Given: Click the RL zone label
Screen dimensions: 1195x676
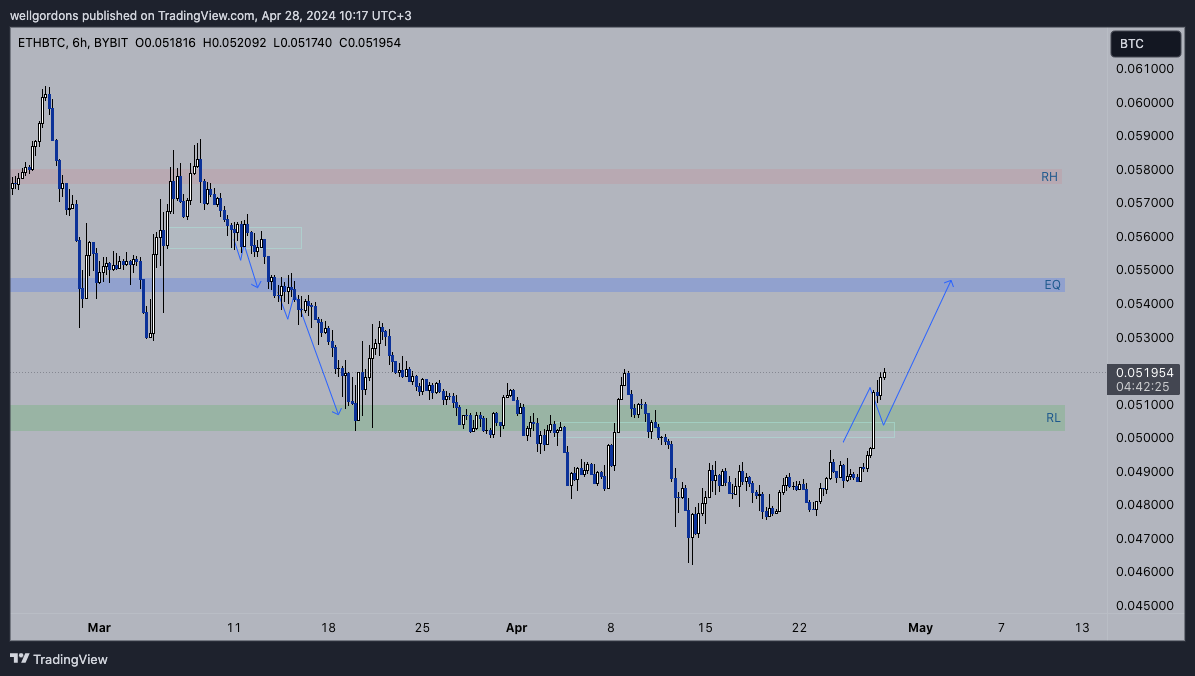Looking at the screenshot, I should click(1053, 418).
